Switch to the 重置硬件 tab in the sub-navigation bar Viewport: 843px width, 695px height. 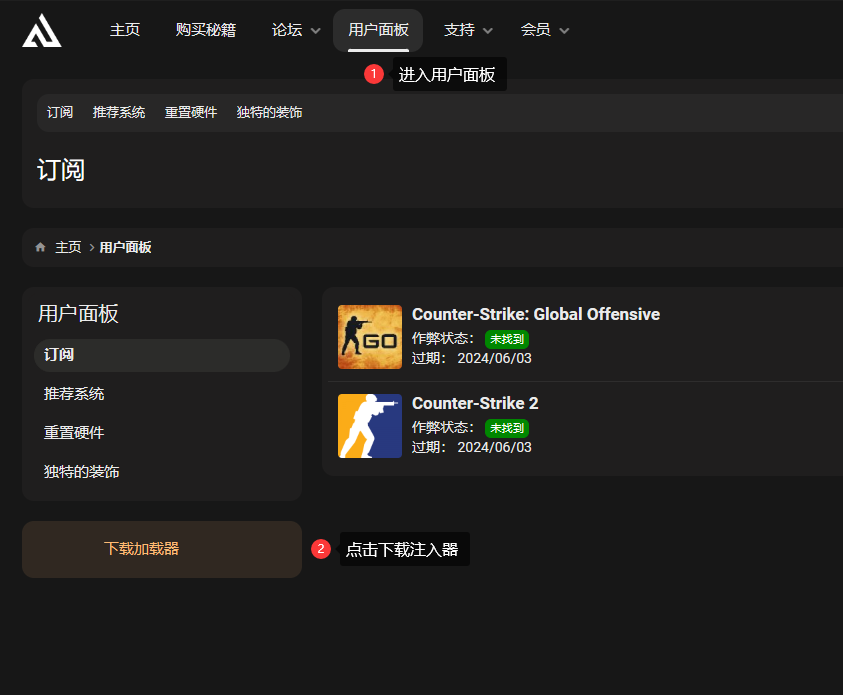tap(191, 113)
